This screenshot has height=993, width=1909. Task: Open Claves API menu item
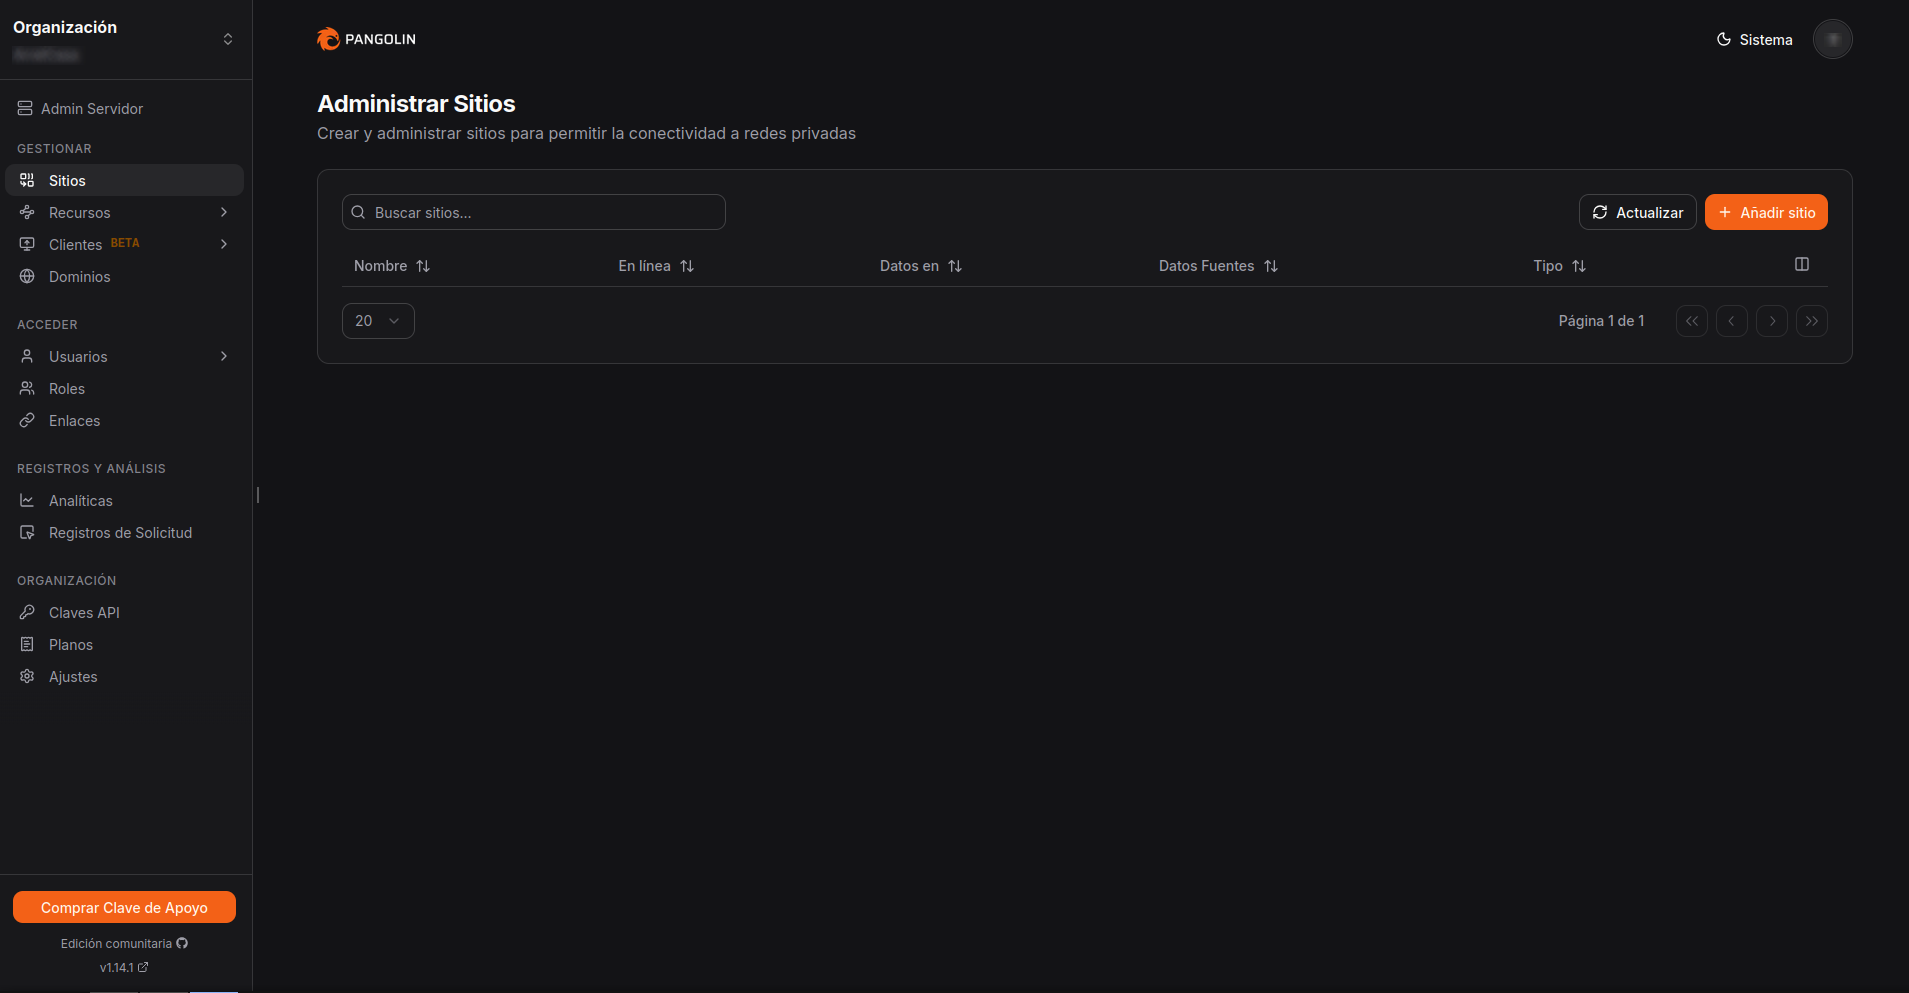(84, 613)
